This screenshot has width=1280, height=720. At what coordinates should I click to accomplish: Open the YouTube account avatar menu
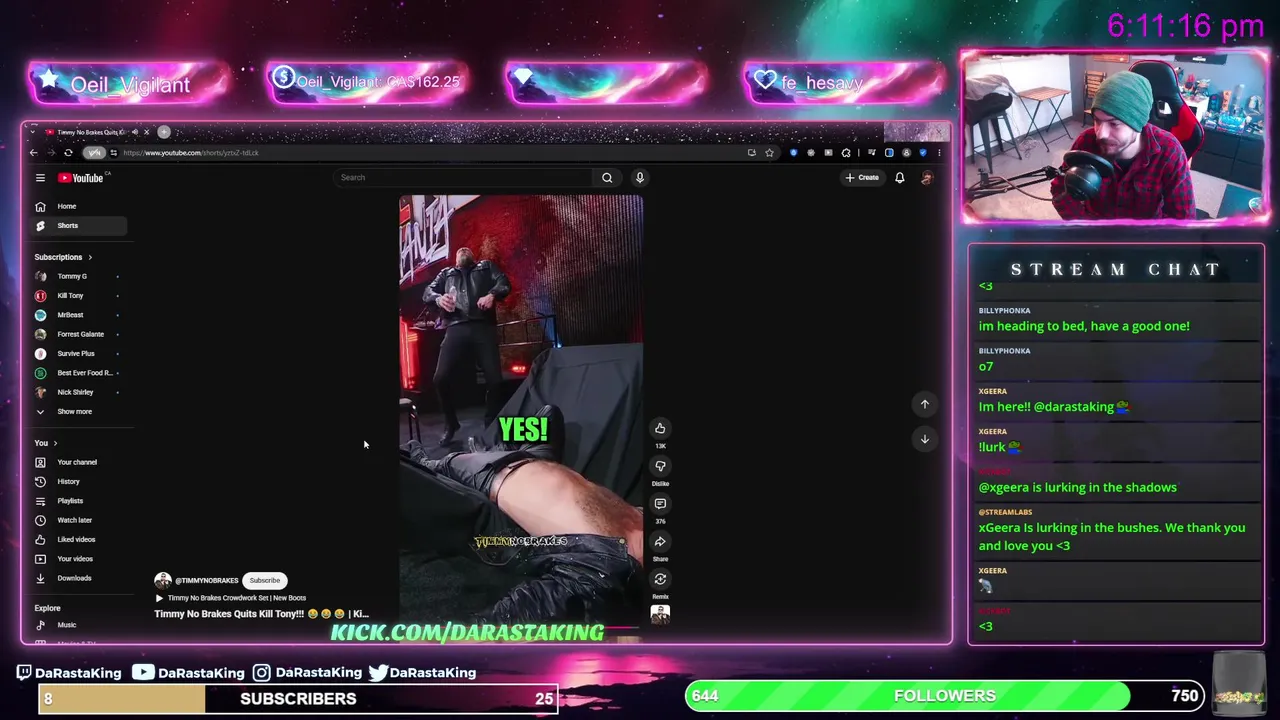click(926, 178)
